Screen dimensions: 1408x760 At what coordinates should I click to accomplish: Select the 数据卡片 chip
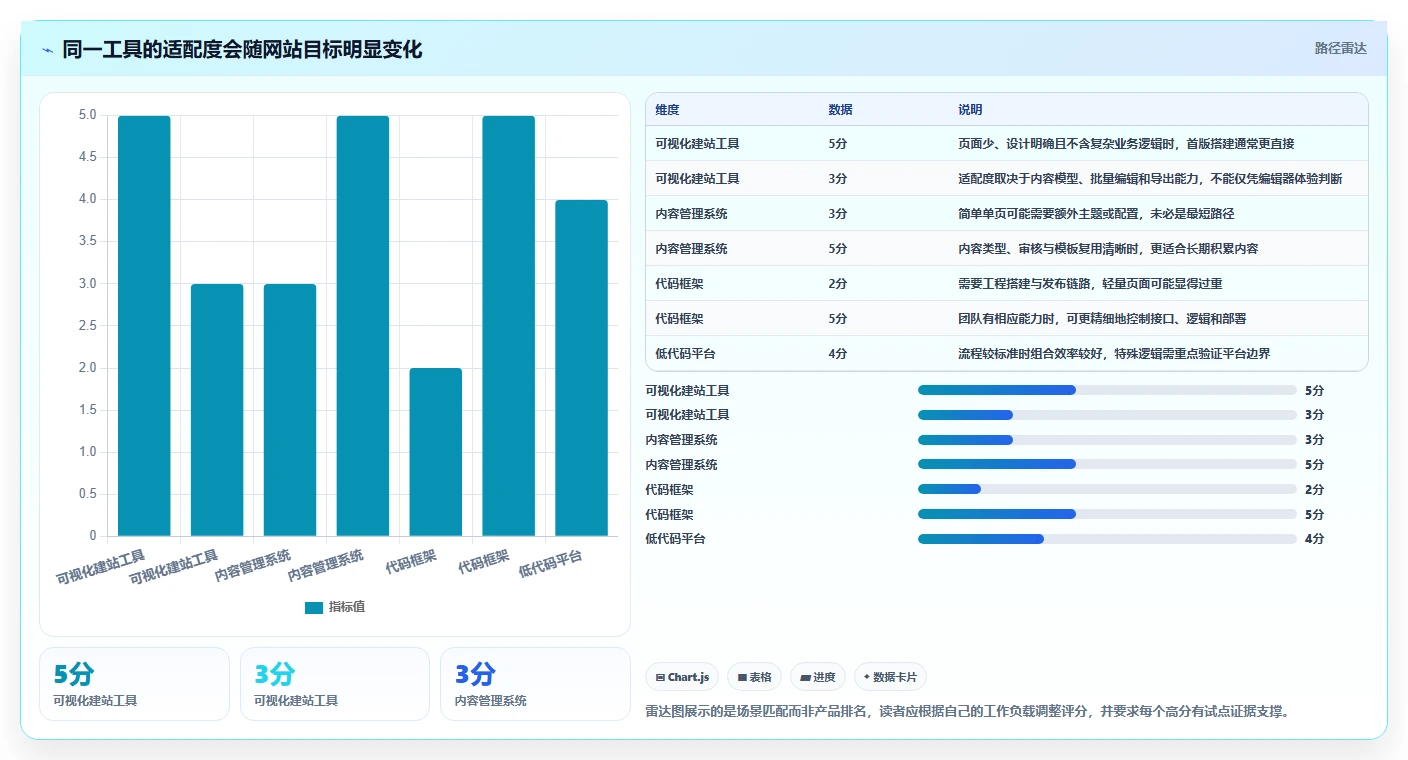pos(890,677)
